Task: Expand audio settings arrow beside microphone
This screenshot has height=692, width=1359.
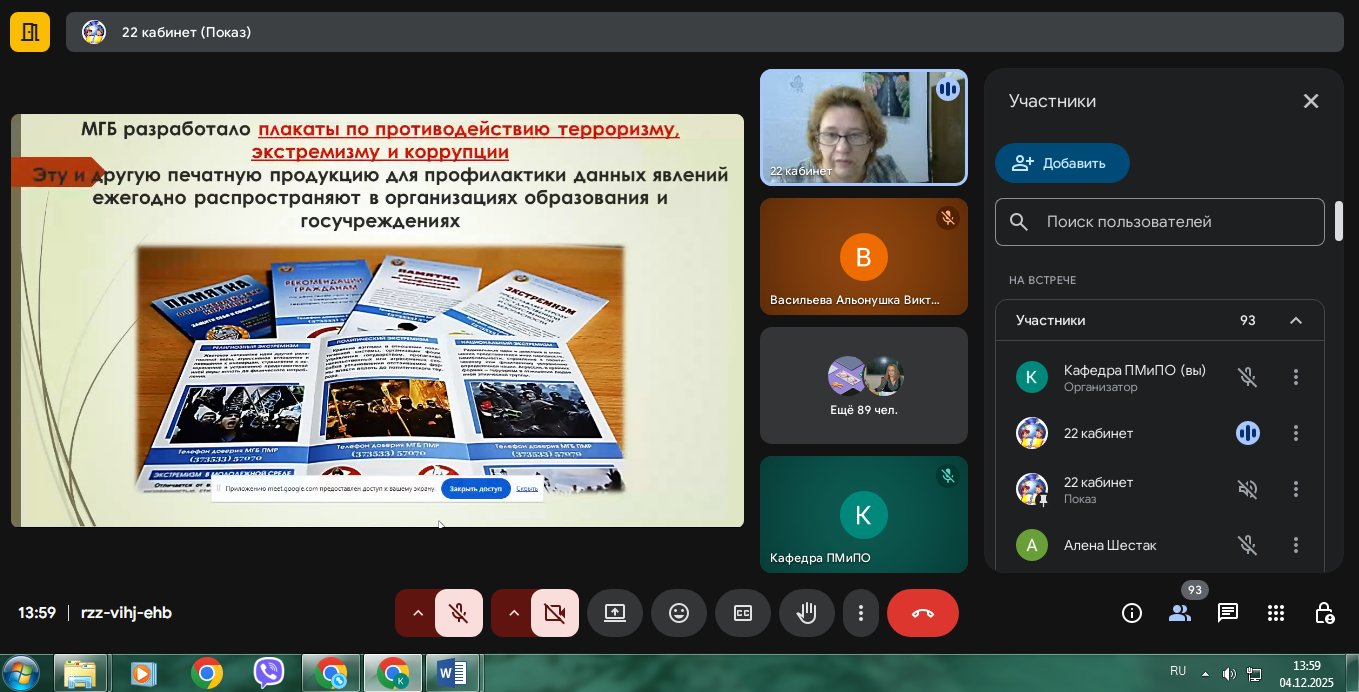Action: [417, 613]
